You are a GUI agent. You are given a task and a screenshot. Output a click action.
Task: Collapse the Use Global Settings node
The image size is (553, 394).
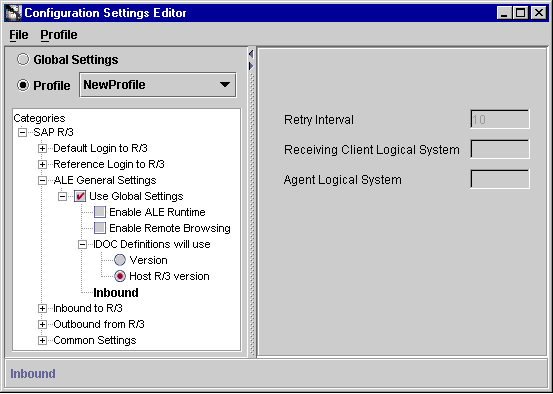pyautogui.click(x=62, y=196)
